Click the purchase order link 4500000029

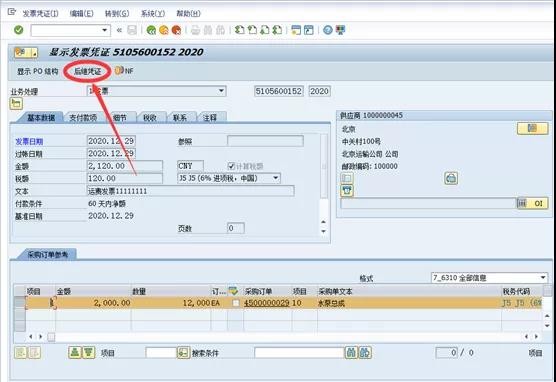tap(267, 303)
